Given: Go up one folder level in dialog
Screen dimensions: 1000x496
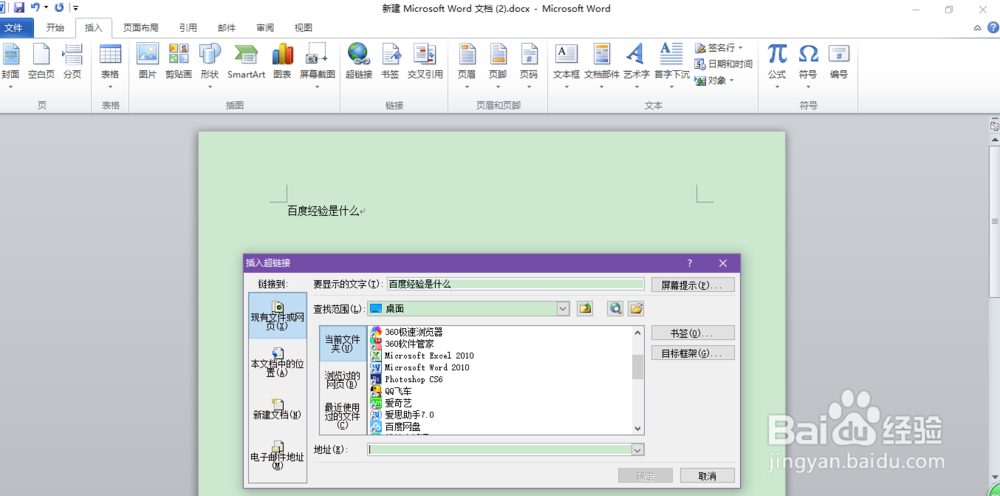Looking at the screenshot, I should pos(585,309).
